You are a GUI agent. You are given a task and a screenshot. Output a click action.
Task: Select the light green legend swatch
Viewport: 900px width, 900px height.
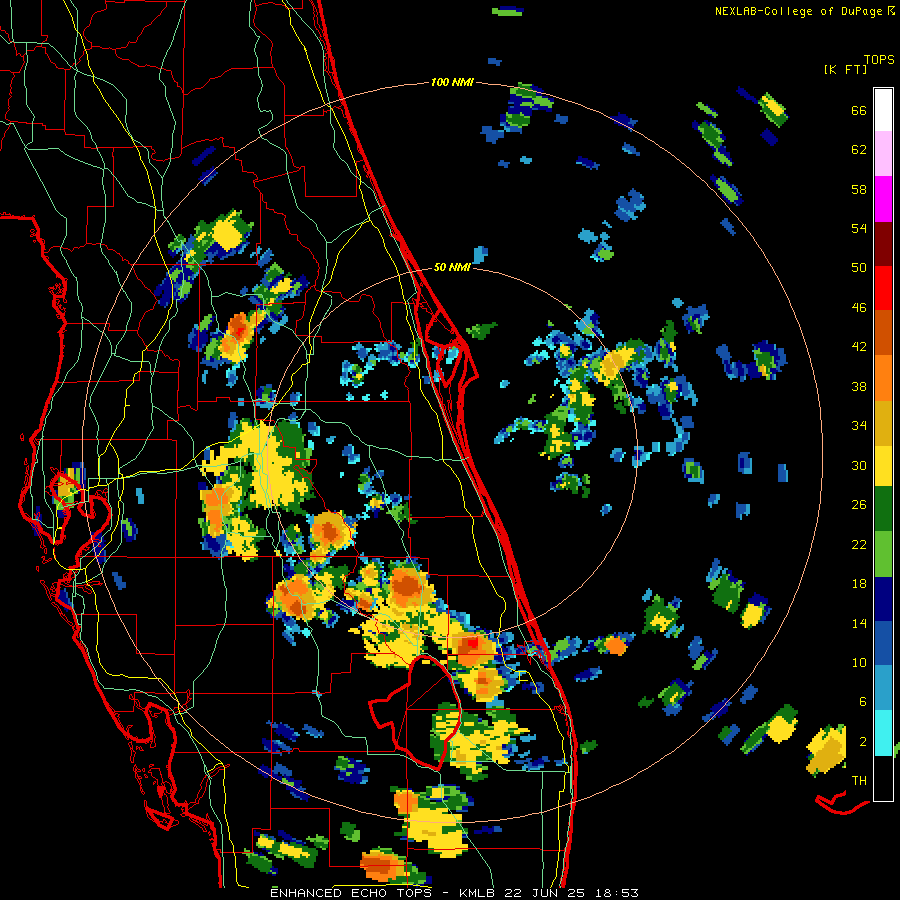(x=883, y=554)
